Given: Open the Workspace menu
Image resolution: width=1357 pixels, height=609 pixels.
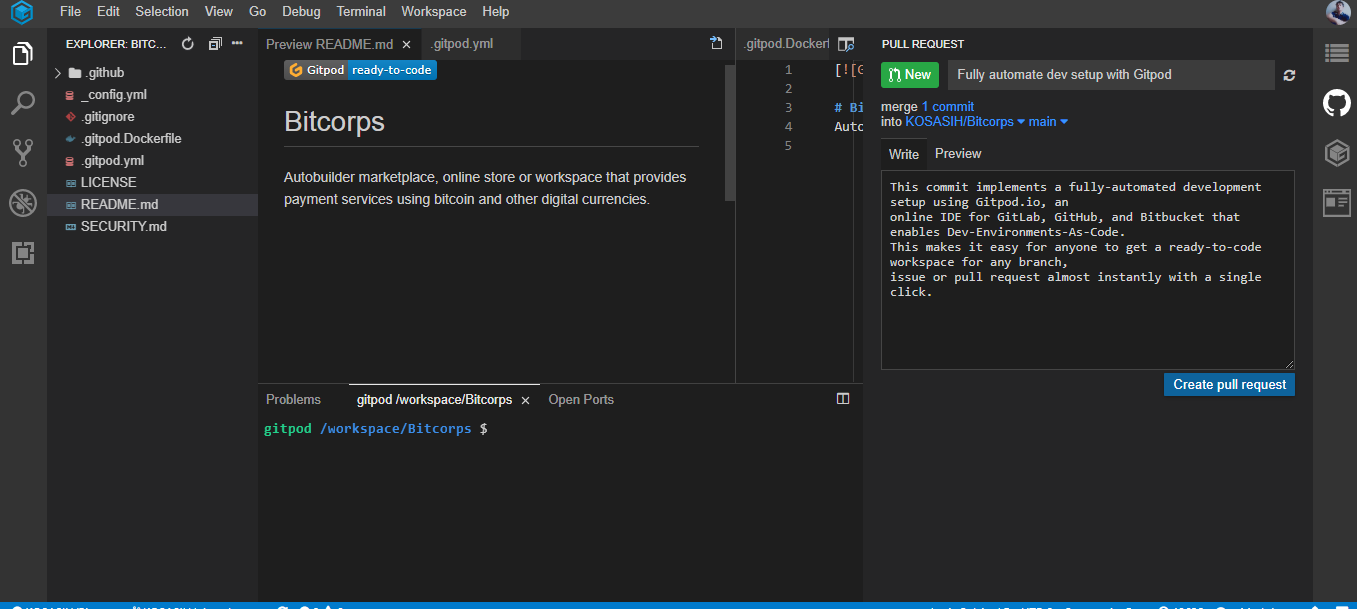Looking at the screenshot, I should [x=433, y=12].
